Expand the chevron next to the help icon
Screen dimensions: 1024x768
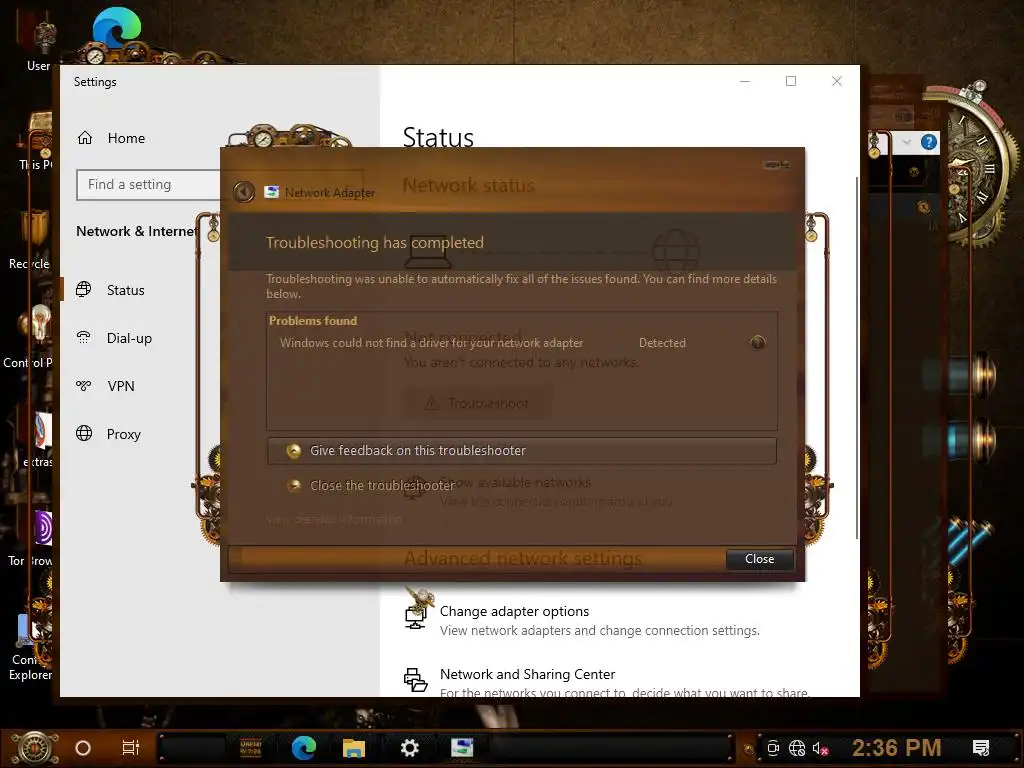click(906, 142)
